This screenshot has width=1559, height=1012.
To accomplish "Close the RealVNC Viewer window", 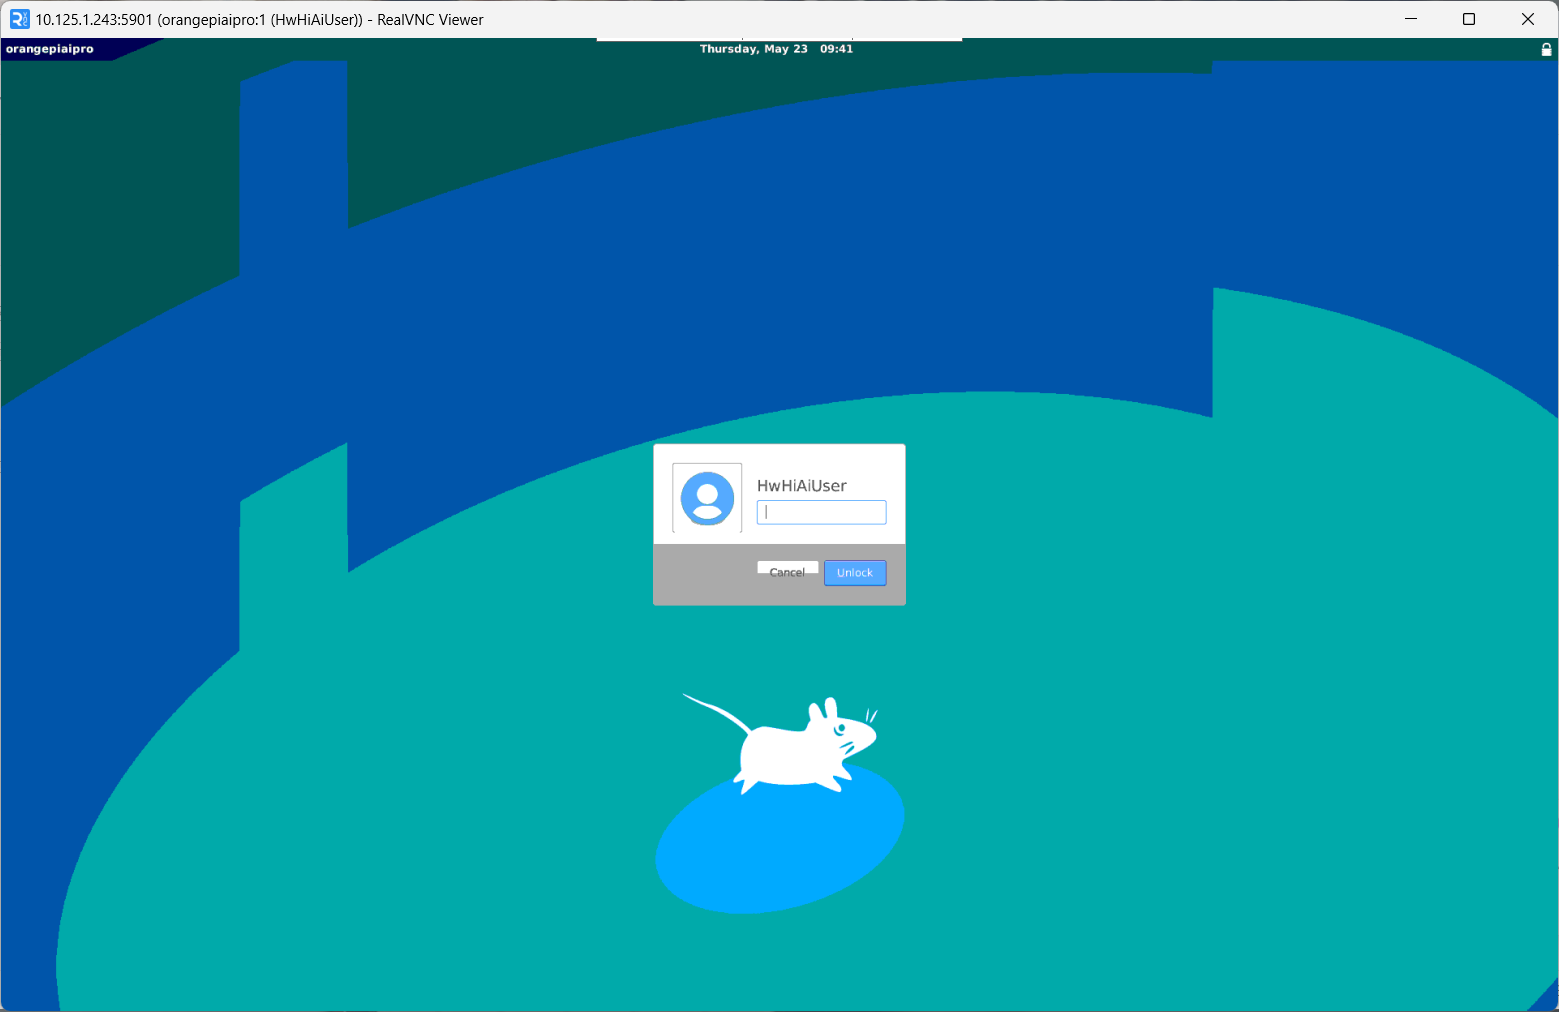I will click(1528, 19).
